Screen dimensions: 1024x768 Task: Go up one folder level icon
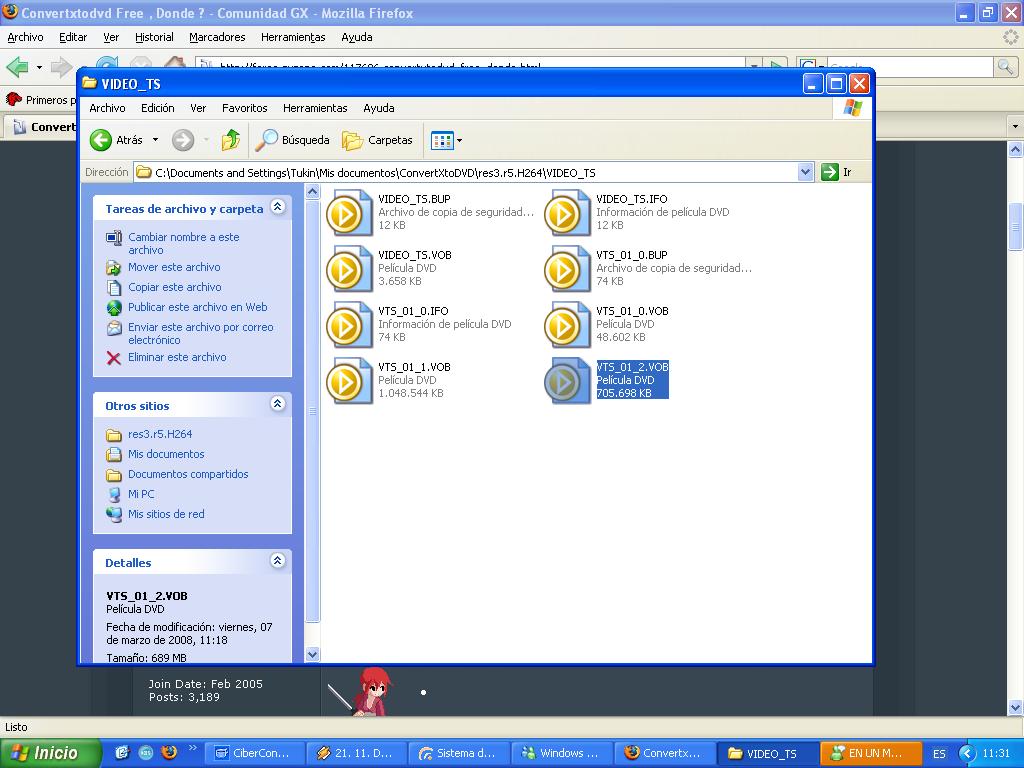(x=231, y=140)
